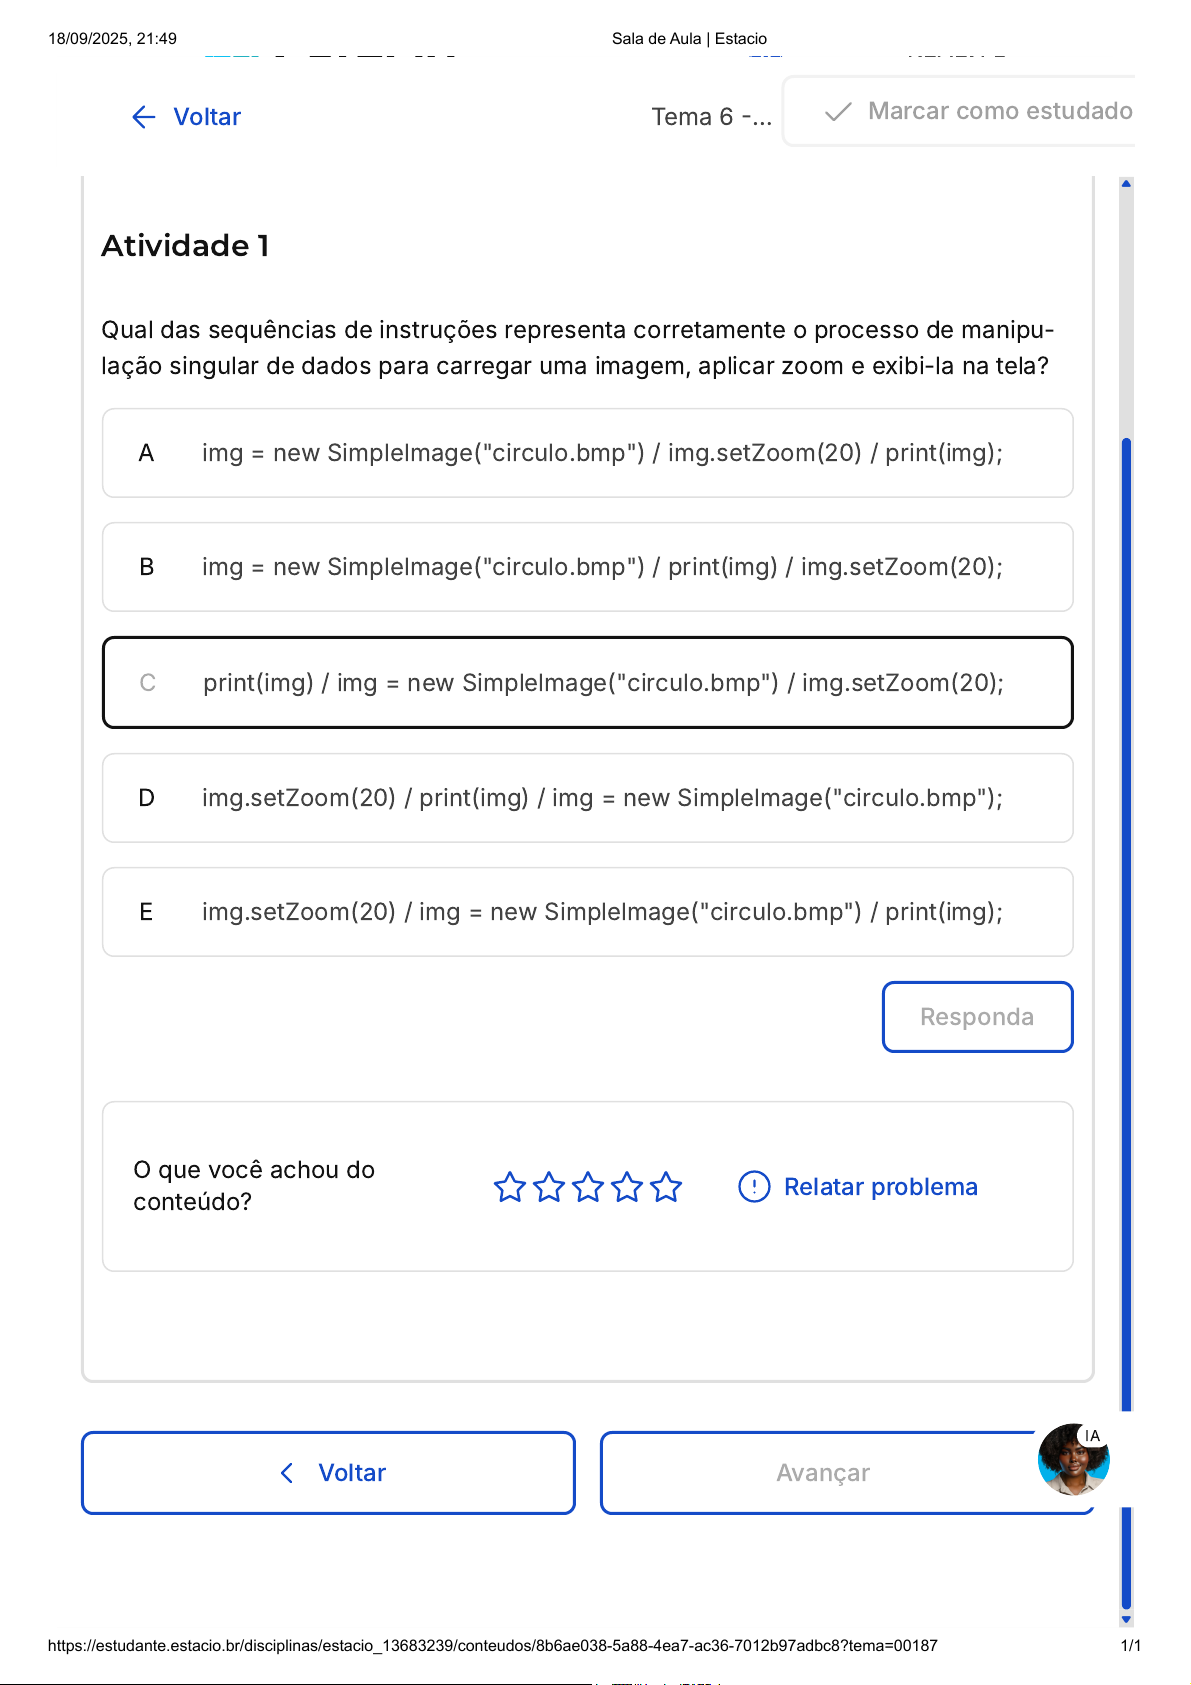Pick answer option E starting with img.setZoom(20)
Viewport: 1191px width, 1685px height.
587,912
